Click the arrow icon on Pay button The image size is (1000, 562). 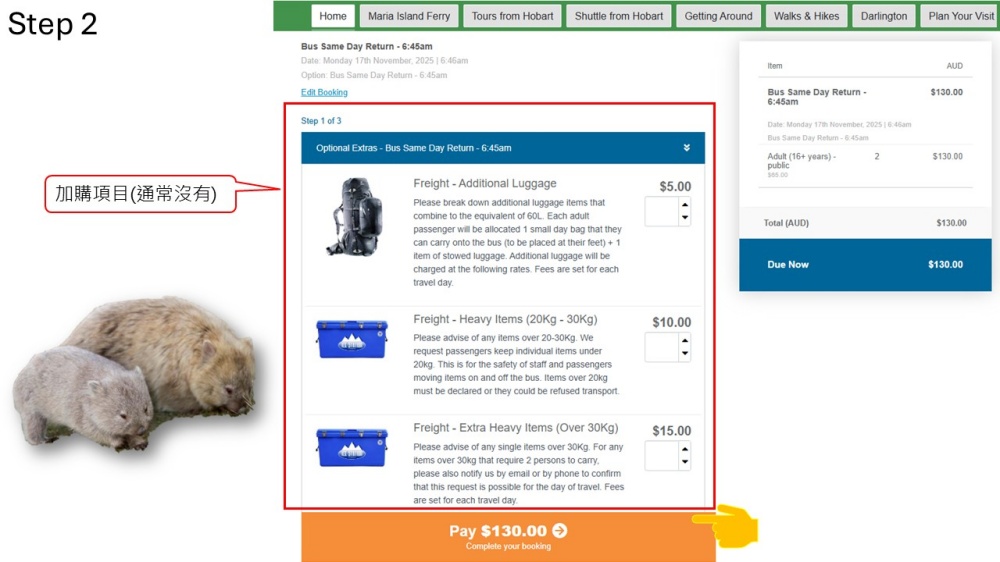560,531
